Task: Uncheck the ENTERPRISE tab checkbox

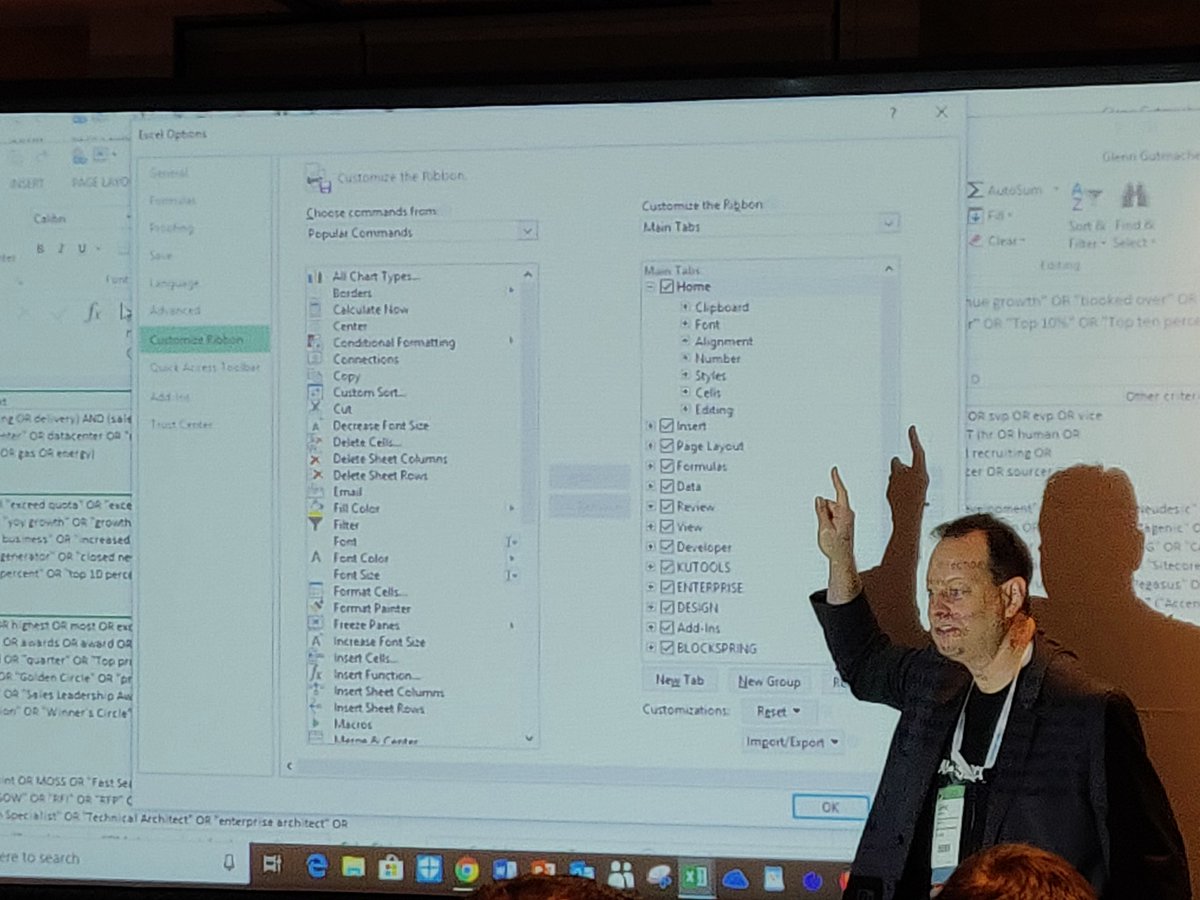Action: click(667, 587)
